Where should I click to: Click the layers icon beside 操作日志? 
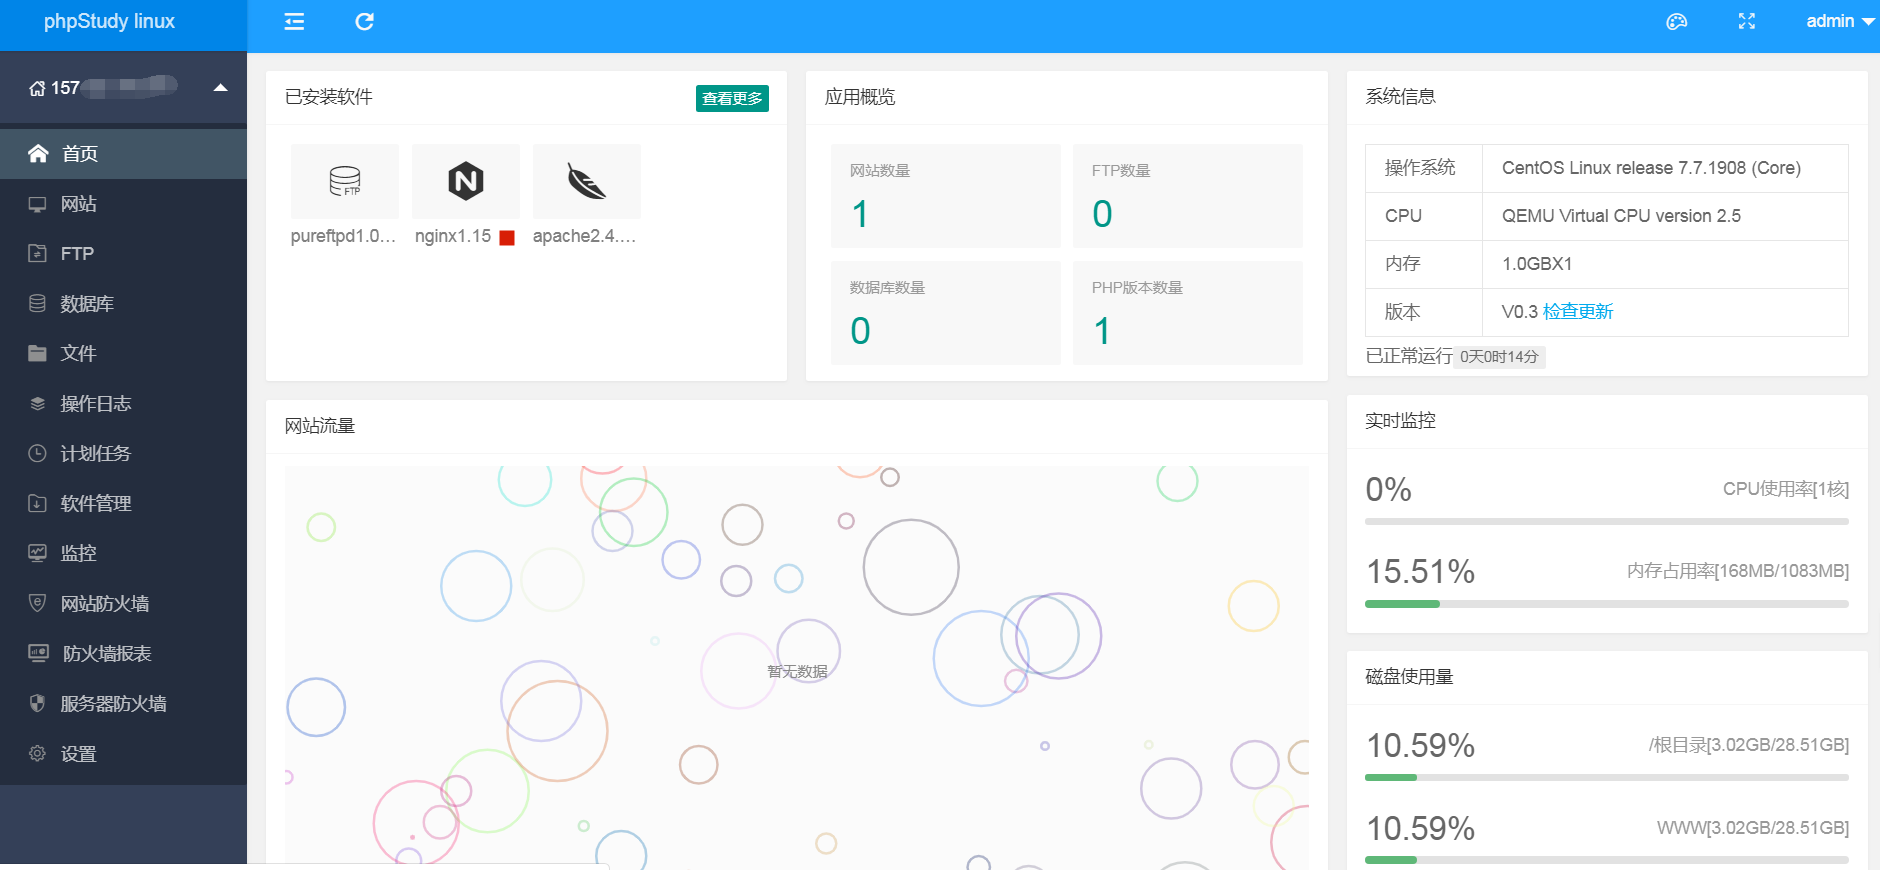(x=37, y=404)
